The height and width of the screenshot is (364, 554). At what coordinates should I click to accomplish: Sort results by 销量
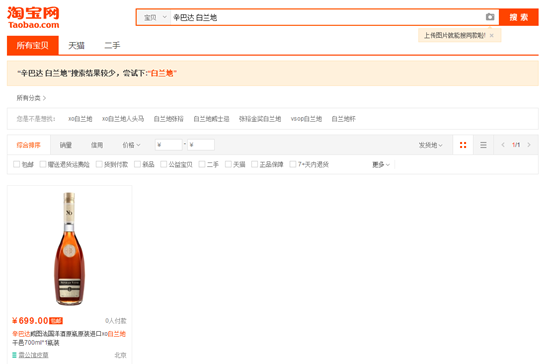[66, 145]
